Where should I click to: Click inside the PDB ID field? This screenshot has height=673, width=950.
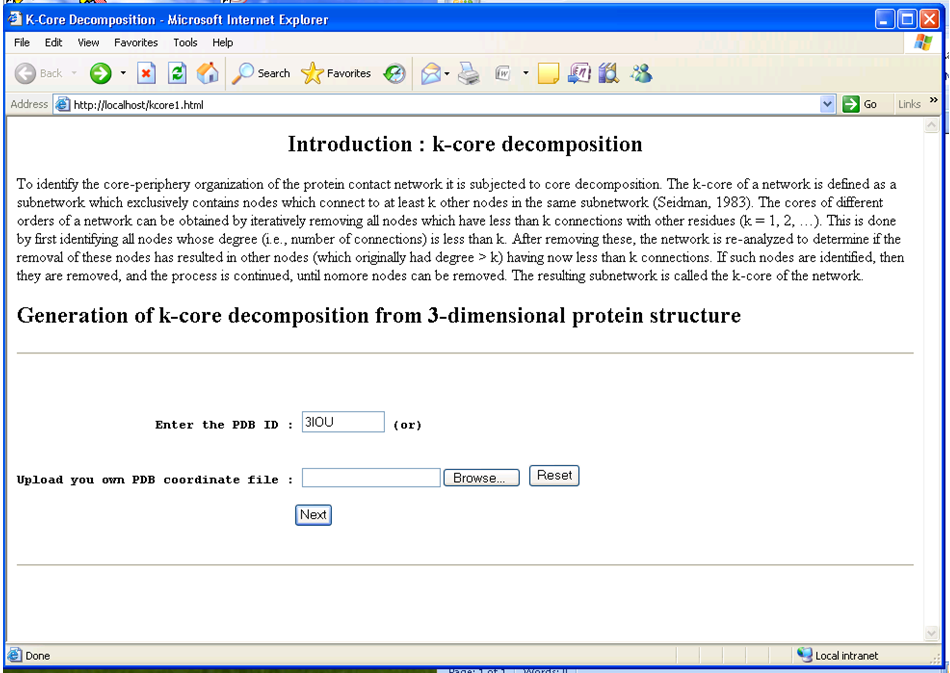click(343, 422)
